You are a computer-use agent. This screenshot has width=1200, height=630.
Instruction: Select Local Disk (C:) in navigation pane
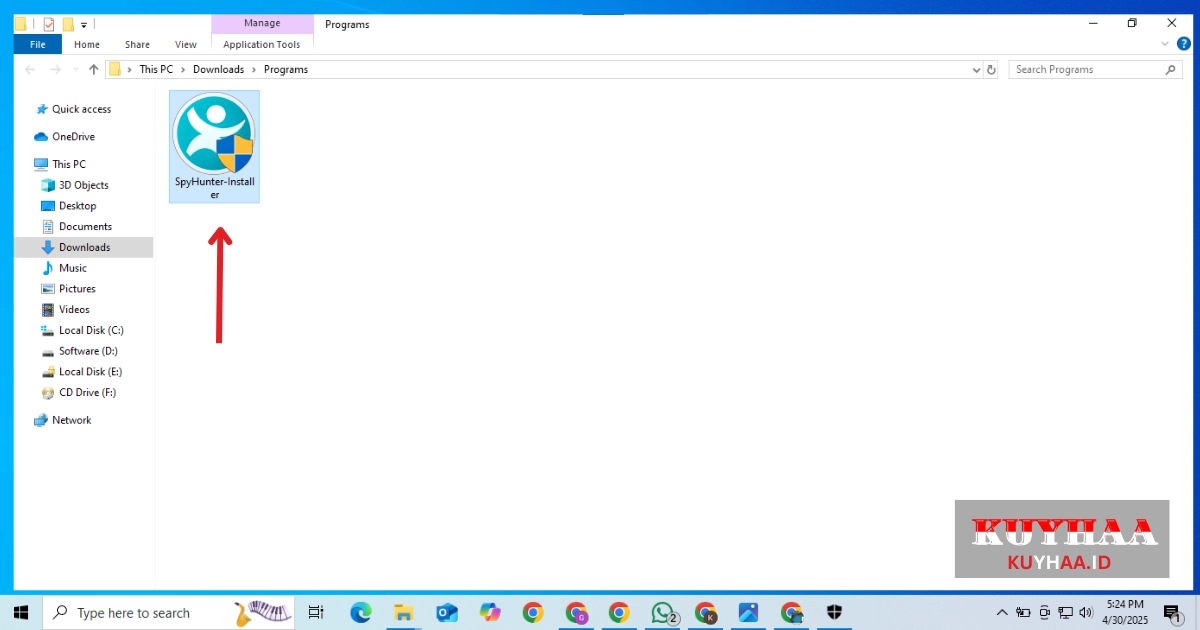point(91,330)
